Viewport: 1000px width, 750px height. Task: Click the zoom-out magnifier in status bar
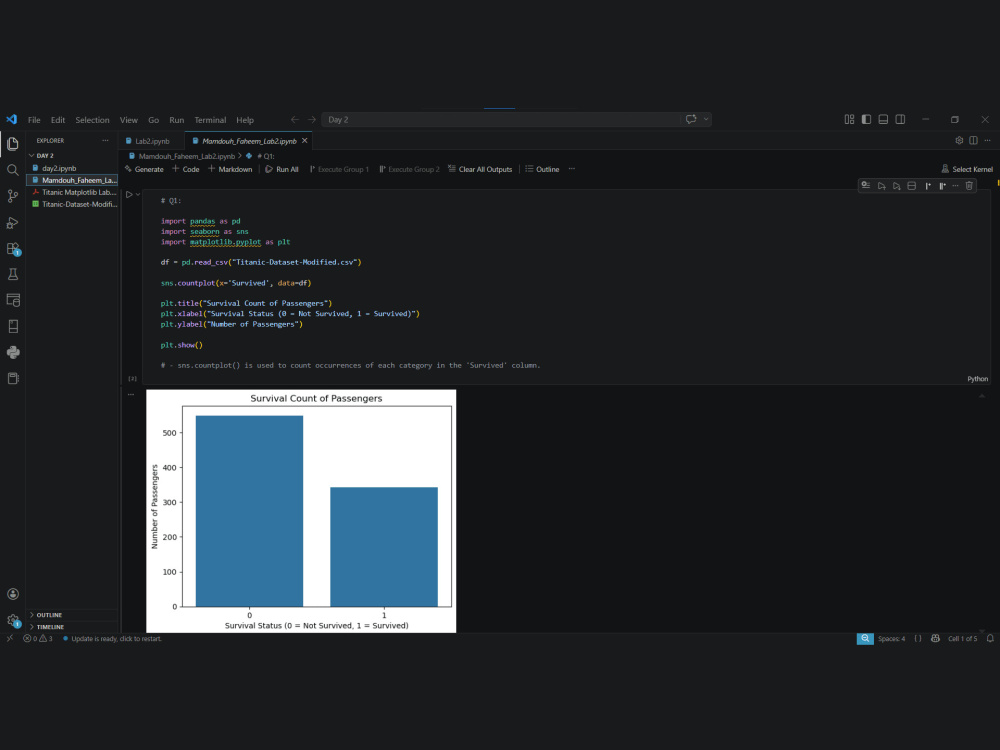pyautogui.click(x=865, y=638)
